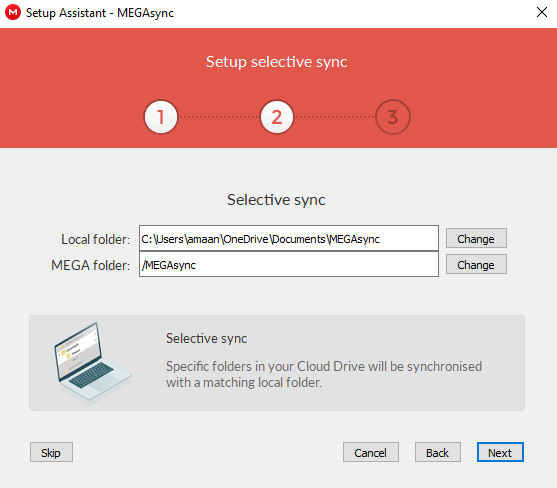Change the MEGA folder location
Screen dimensions: 557x488
tap(476, 264)
